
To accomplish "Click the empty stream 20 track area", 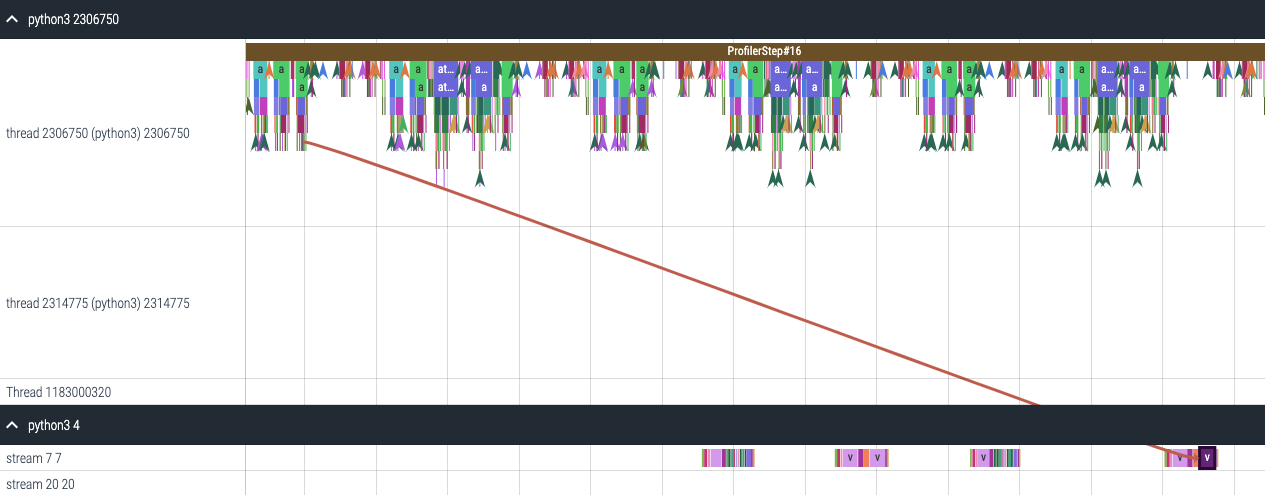I will click(x=700, y=484).
